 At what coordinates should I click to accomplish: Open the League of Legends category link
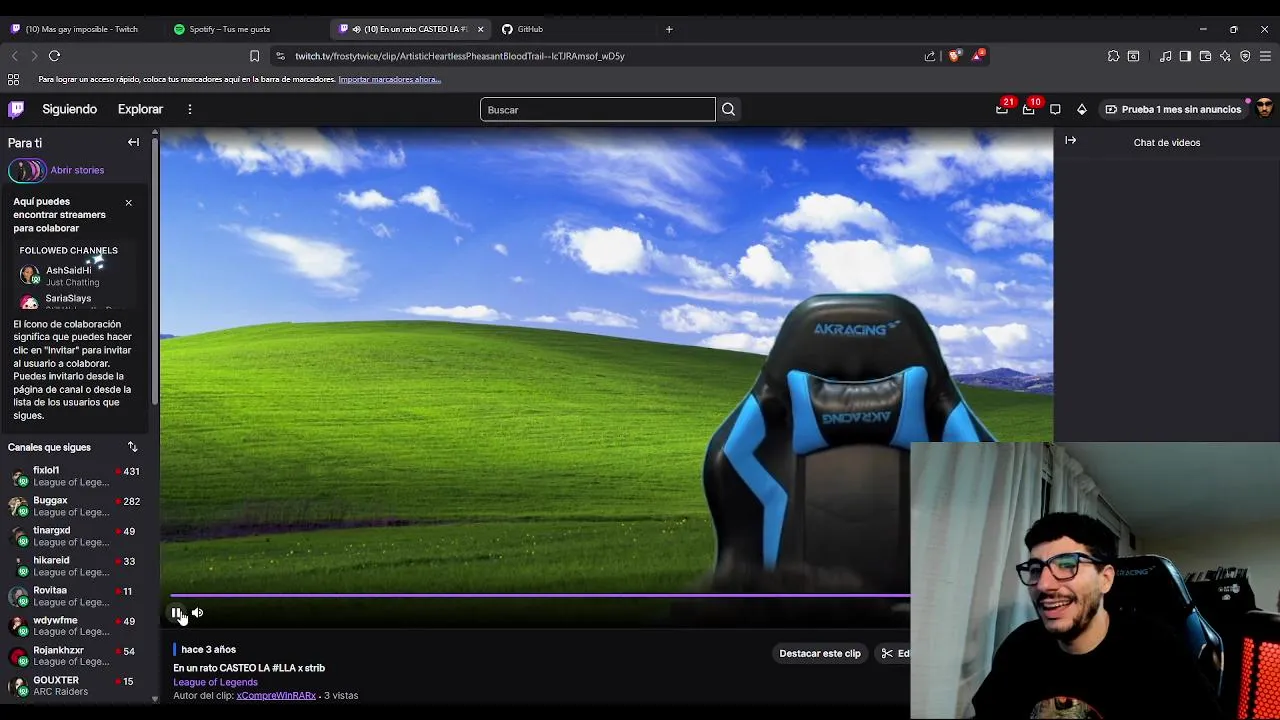[215, 682]
